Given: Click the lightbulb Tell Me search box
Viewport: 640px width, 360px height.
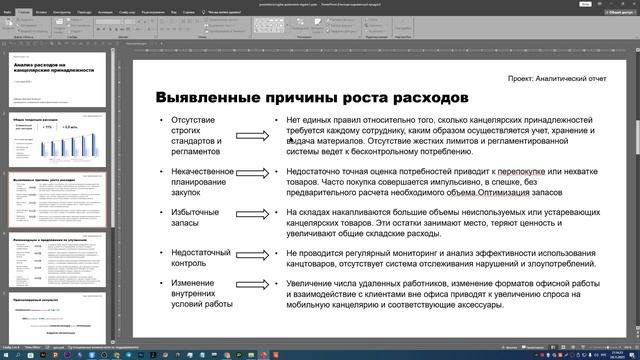Looking at the screenshot, I should tap(222, 12).
